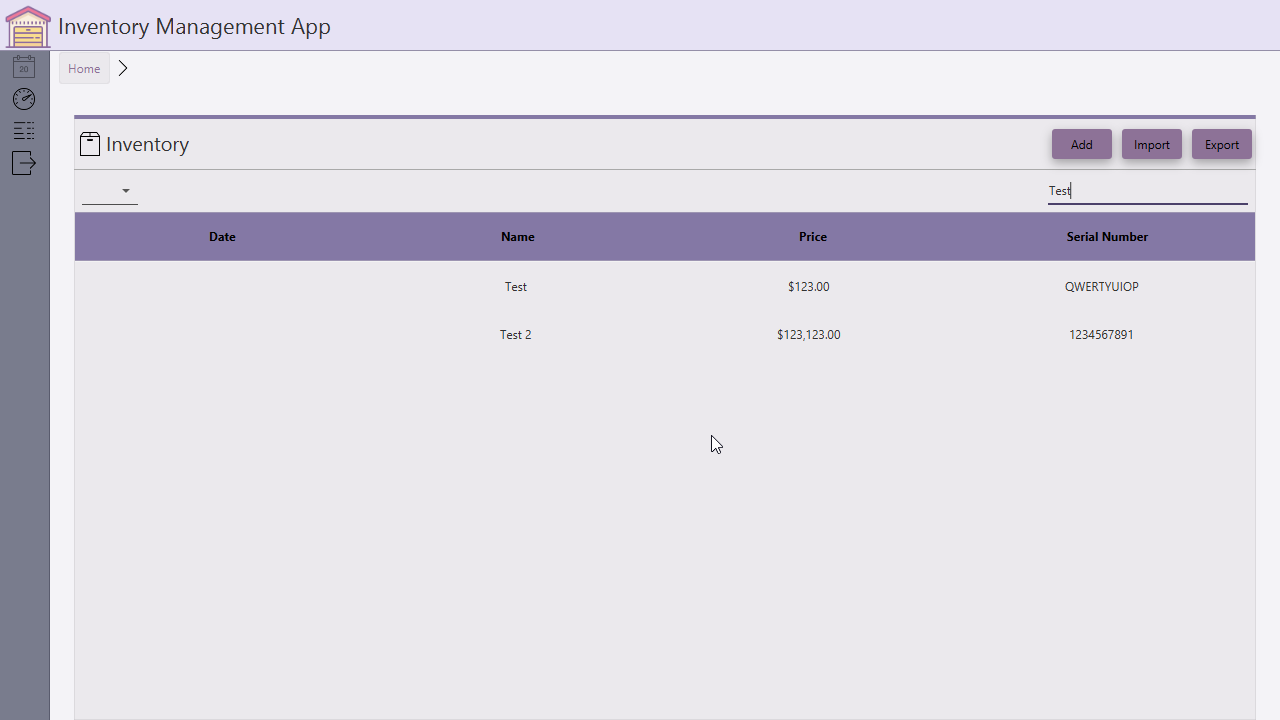The height and width of the screenshot is (720, 1280).
Task: Open the list view icon in sidebar
Action: [24, 131]
